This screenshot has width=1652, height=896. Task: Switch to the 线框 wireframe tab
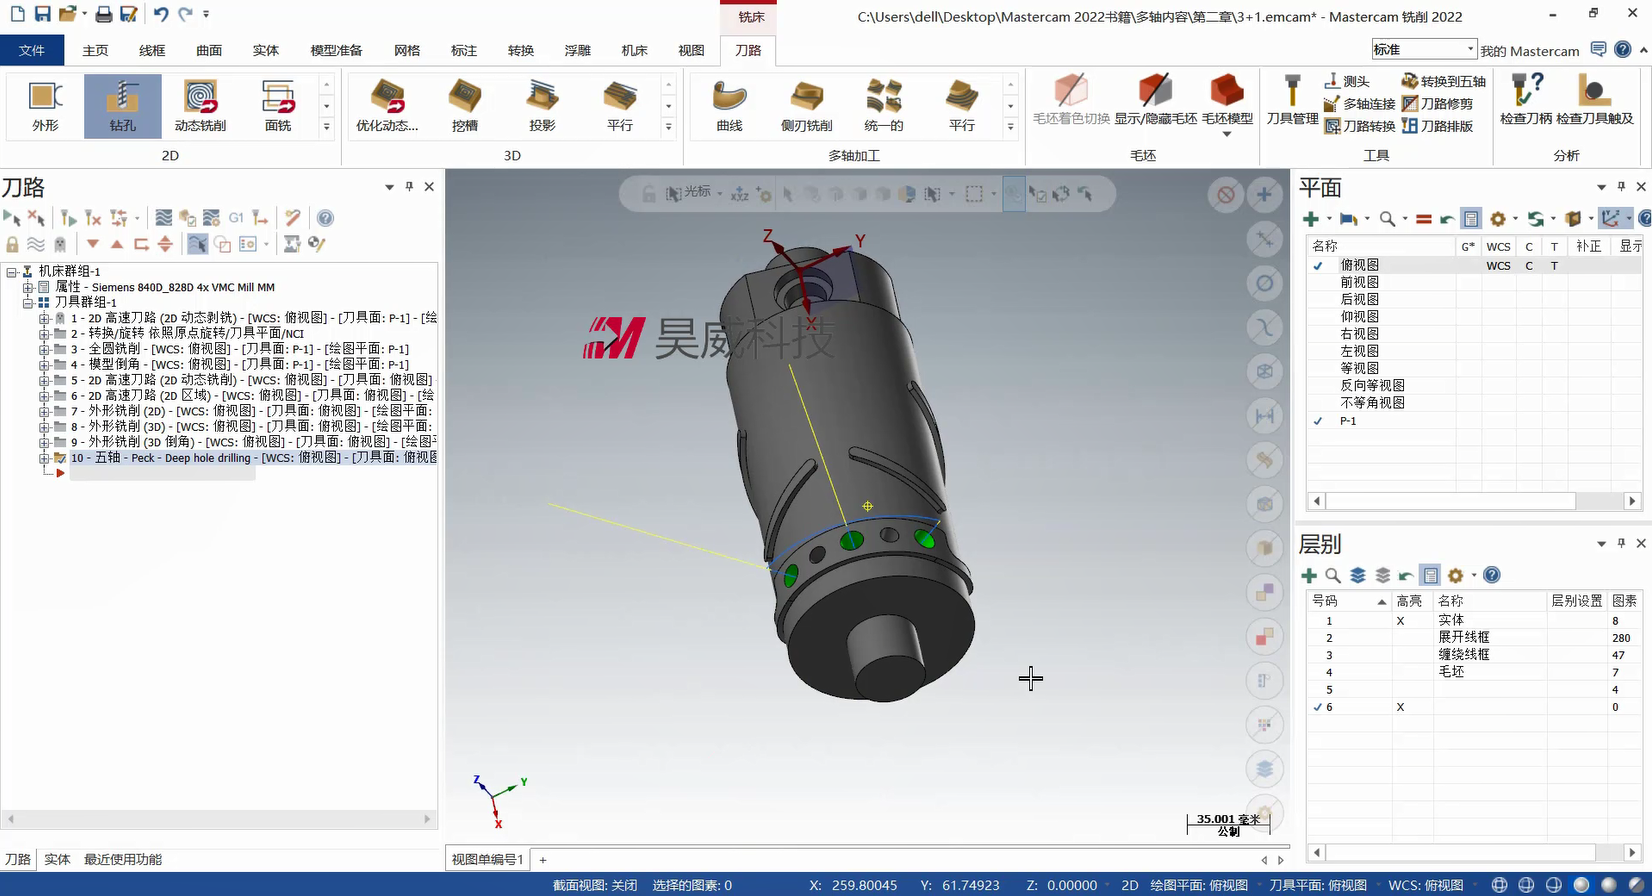pos(152,50)
